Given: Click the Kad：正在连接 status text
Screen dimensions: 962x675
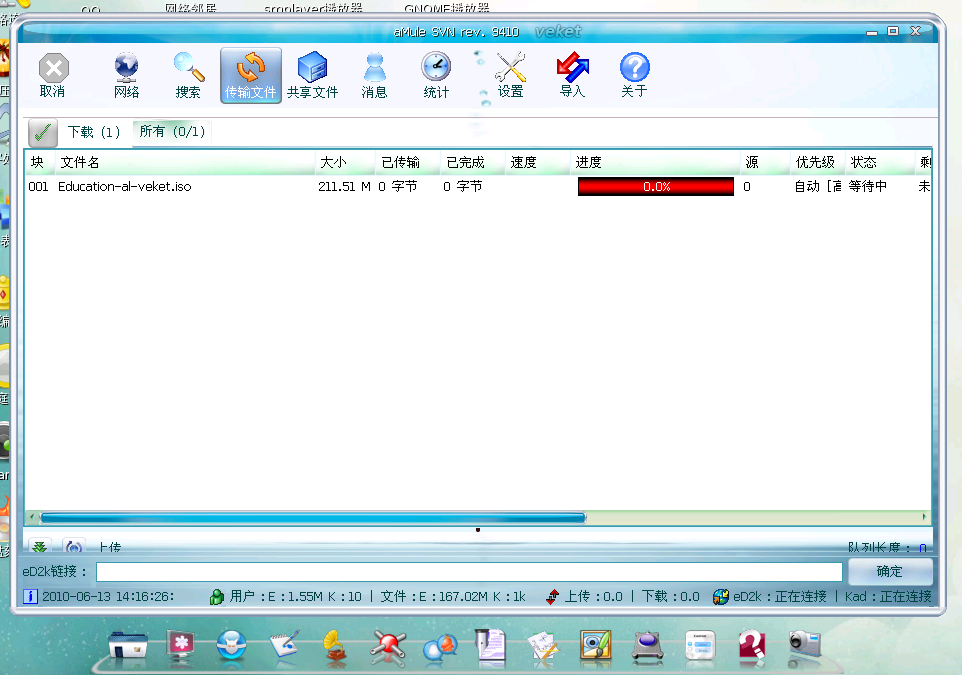Looking at the screenshot, I should click(x=888, y=596).
